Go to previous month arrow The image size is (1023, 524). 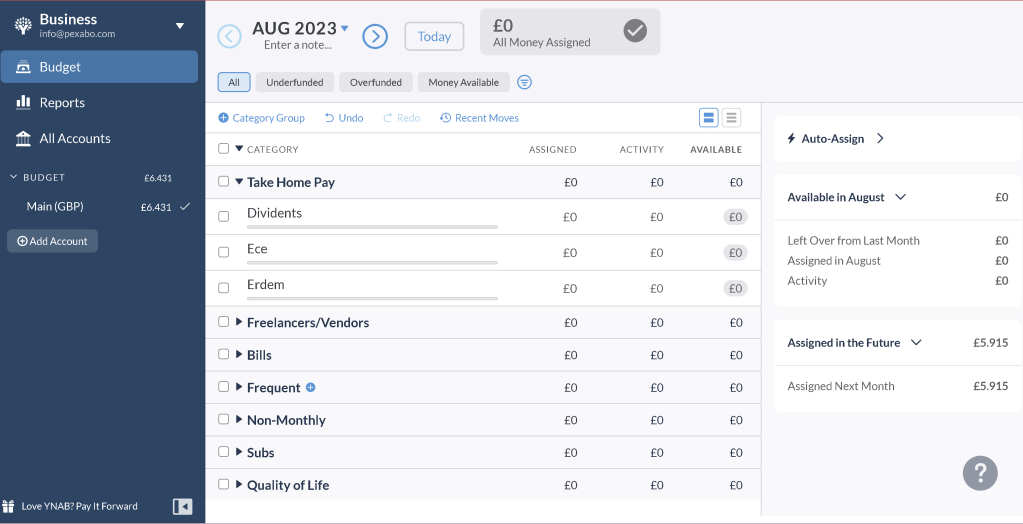coord(229,37)
